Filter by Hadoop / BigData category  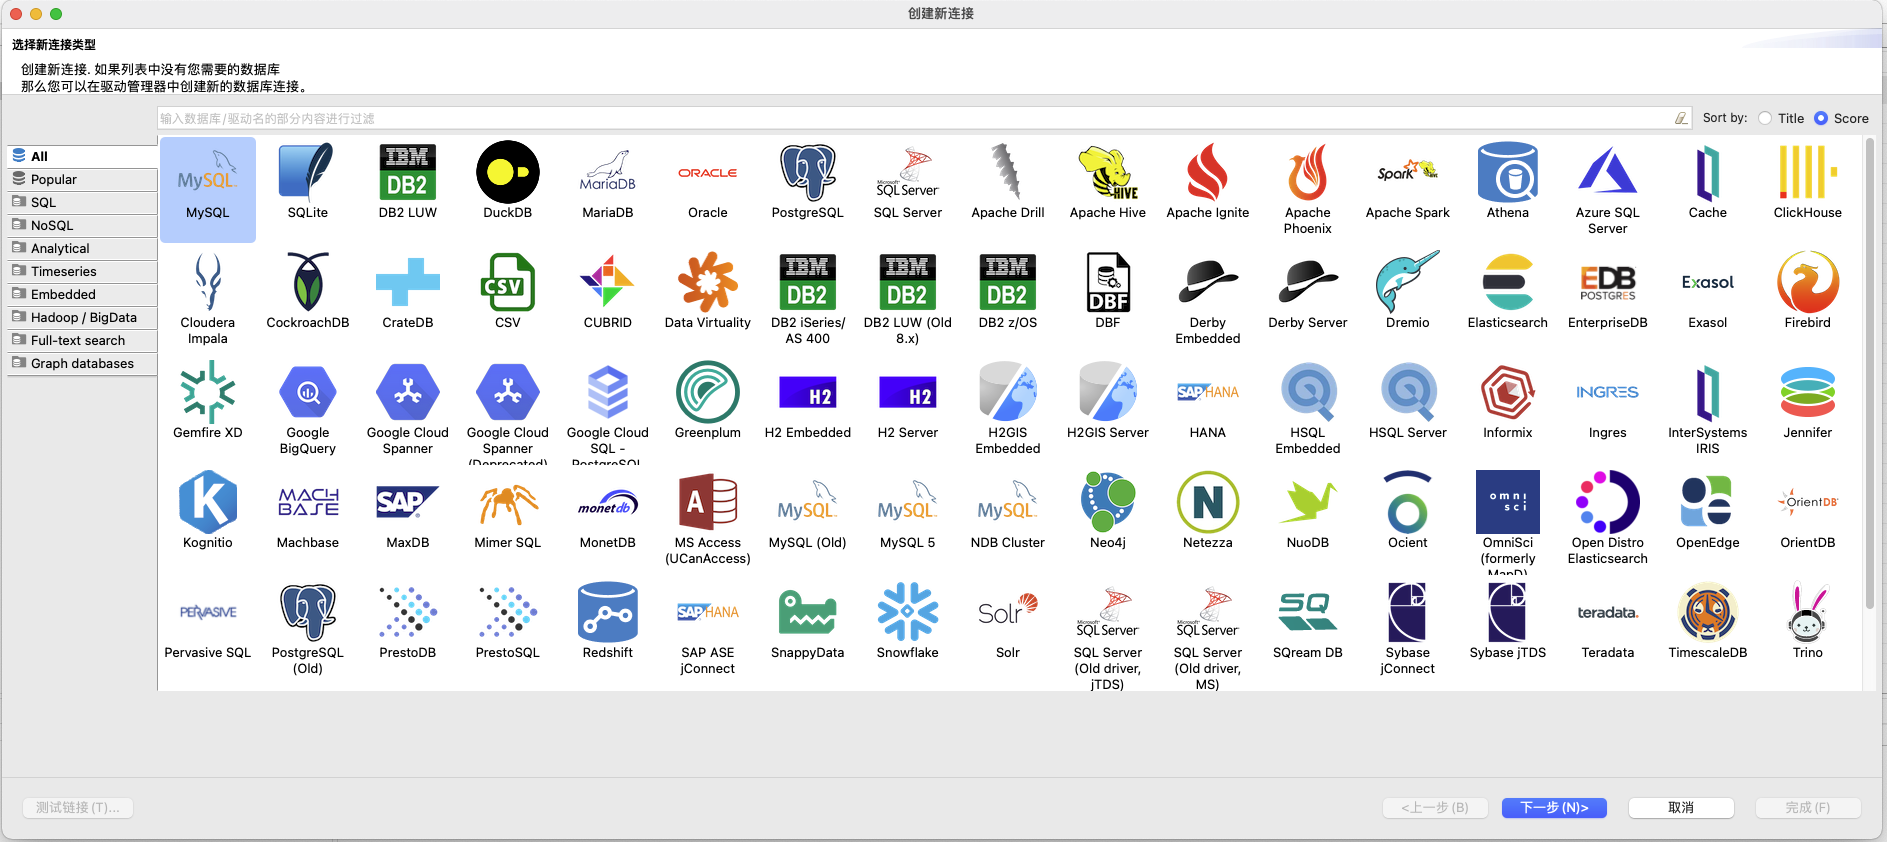tap(82, 317)
